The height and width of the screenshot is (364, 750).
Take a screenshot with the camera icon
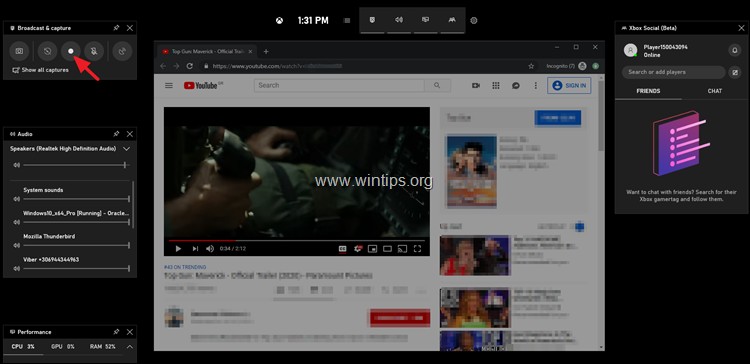point(19,51)
